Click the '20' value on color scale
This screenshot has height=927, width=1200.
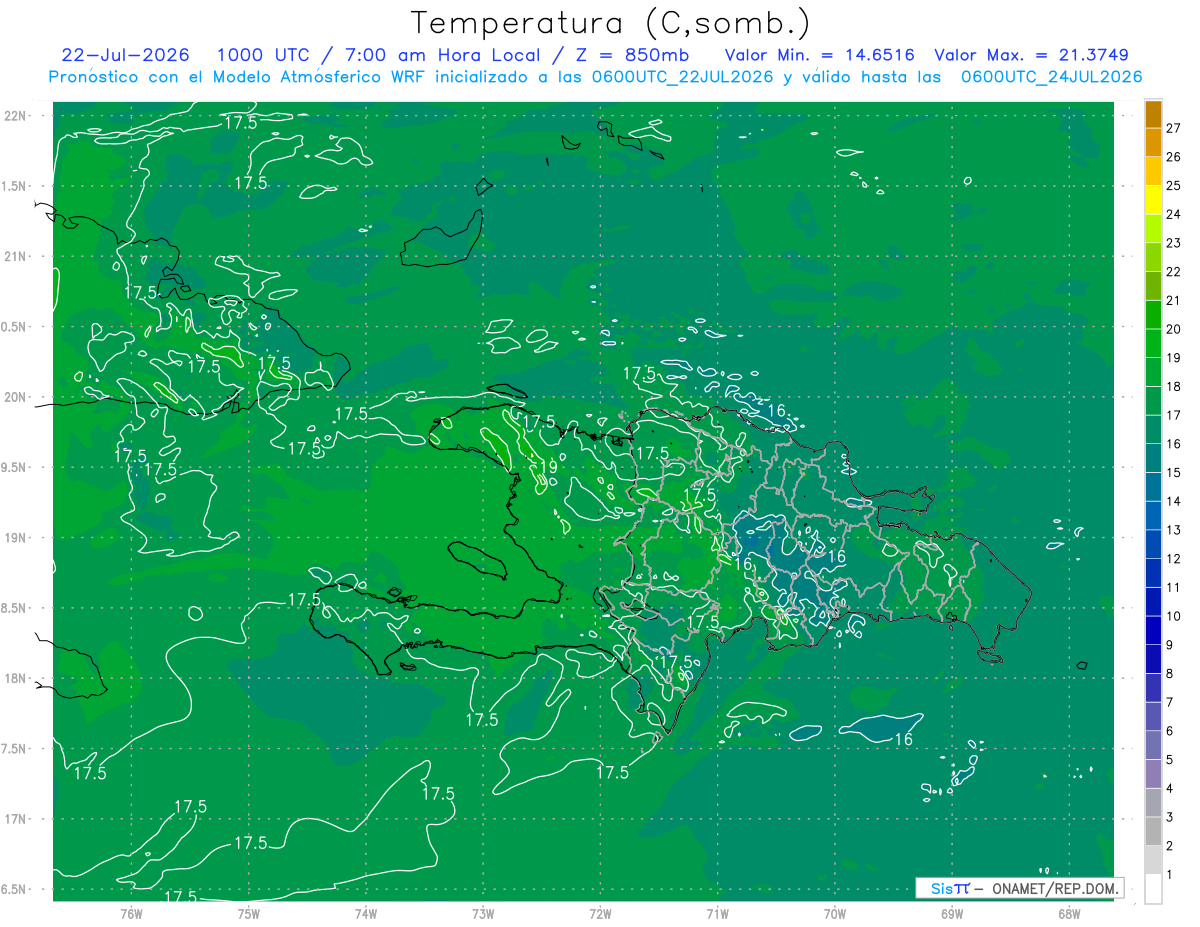point(1174,328)
